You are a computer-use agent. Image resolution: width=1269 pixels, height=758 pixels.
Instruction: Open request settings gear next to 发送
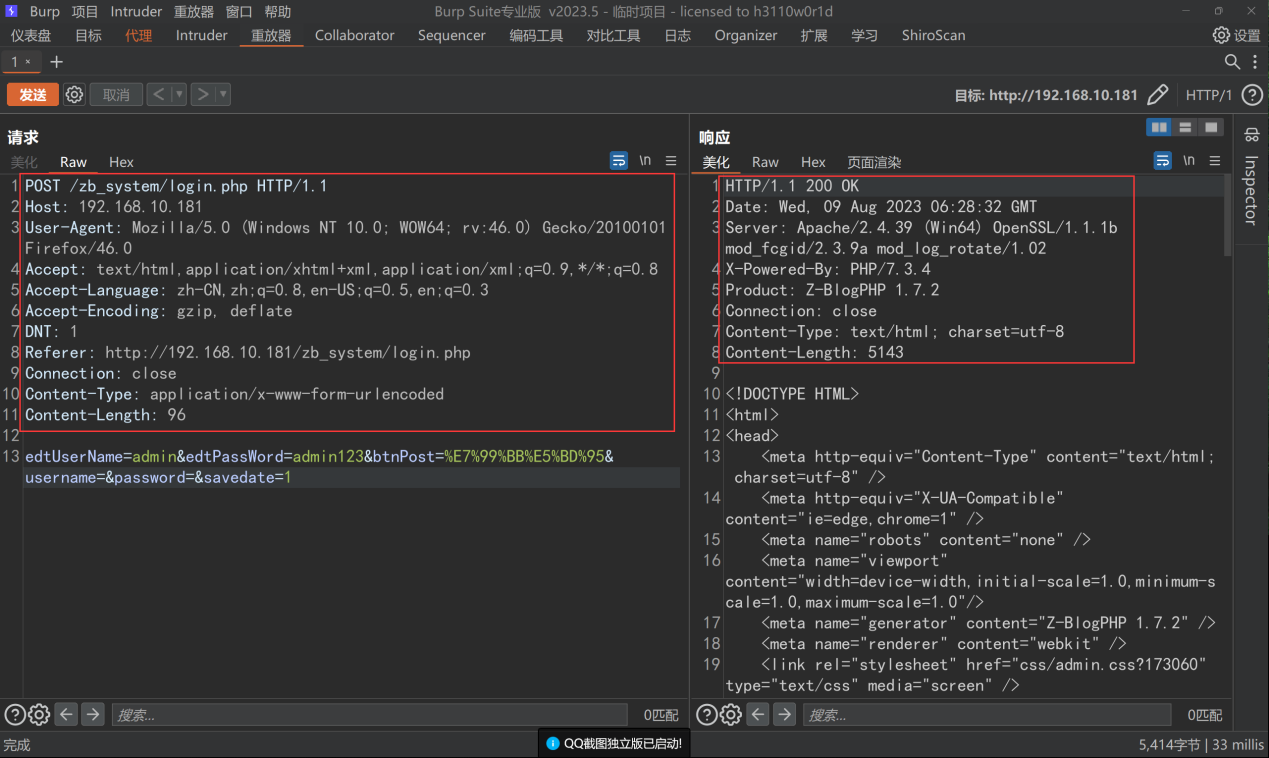click(74, 95)
